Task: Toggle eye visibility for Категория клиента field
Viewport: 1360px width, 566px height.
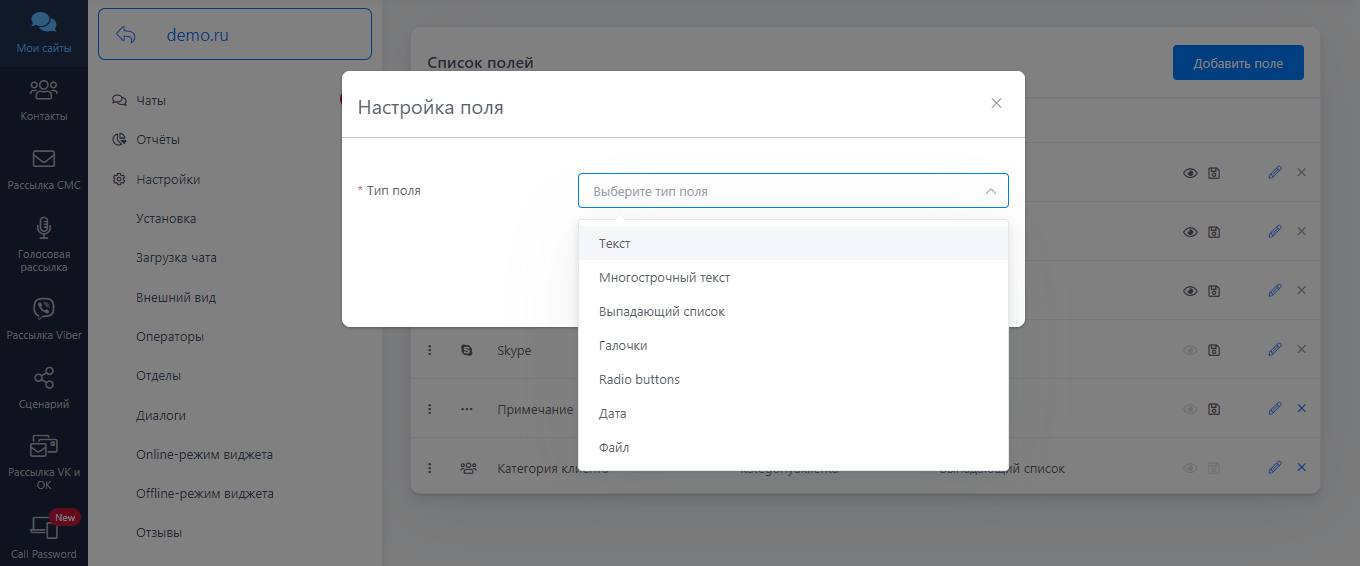Action: (1190, 468)
